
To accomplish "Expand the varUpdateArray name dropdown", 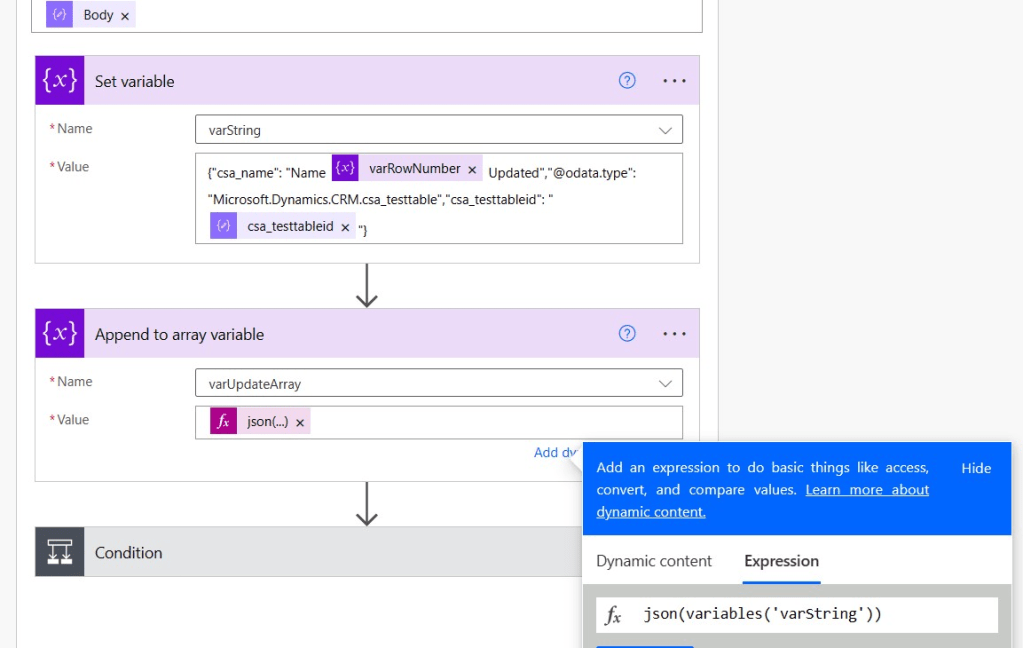I will tap(665, 383).
